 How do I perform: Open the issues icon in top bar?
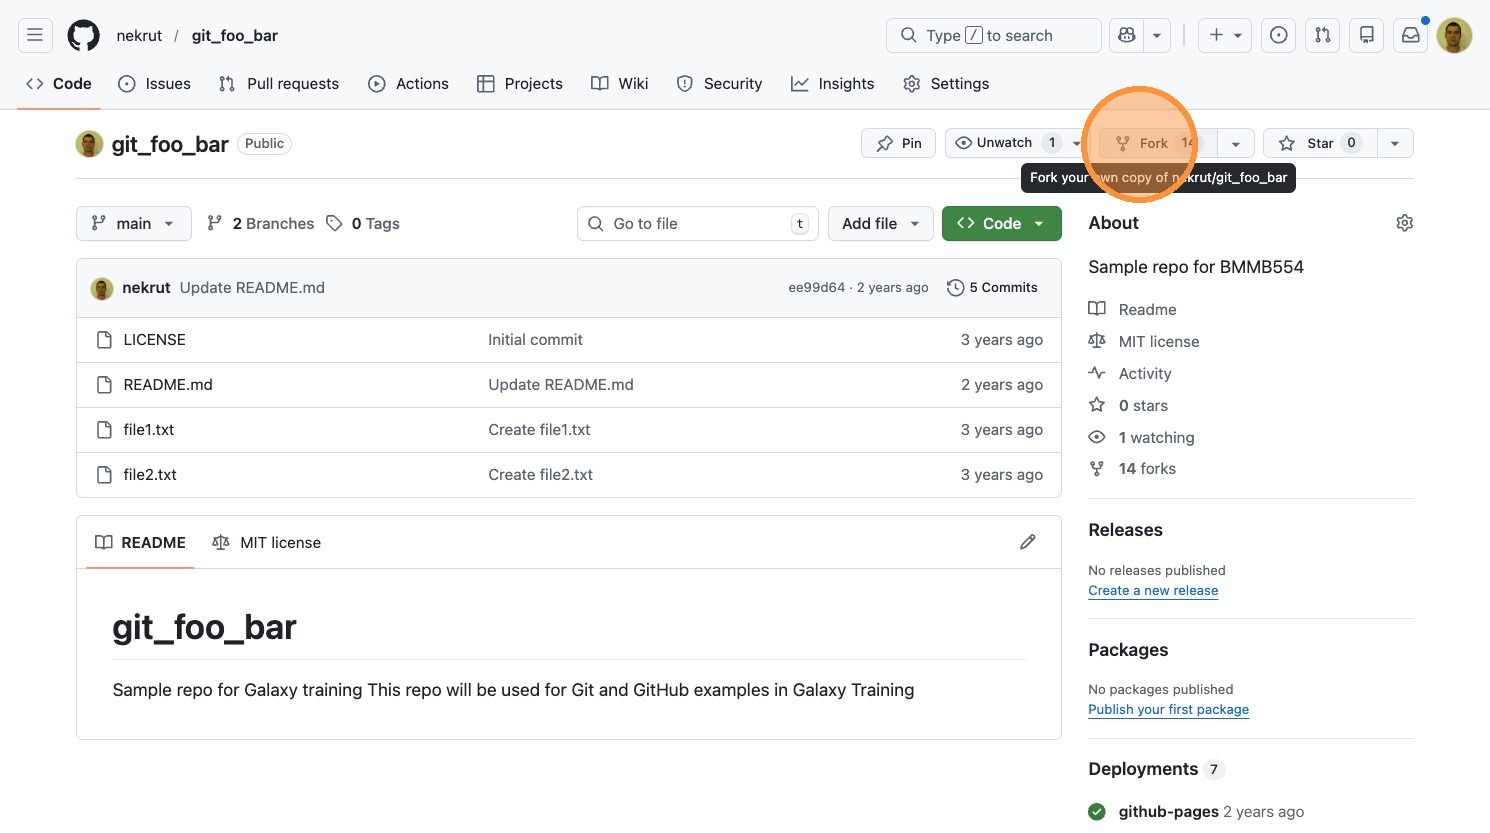[1278, 36]
